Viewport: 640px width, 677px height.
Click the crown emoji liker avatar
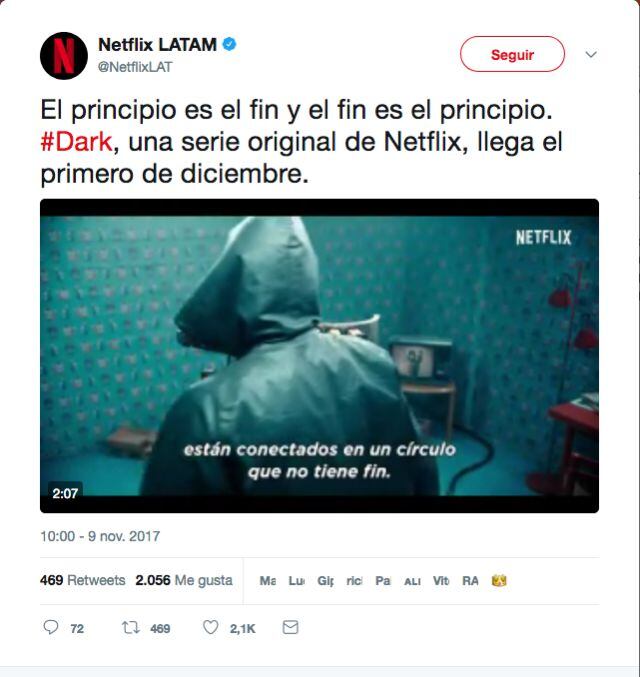(x=499, y=581)
